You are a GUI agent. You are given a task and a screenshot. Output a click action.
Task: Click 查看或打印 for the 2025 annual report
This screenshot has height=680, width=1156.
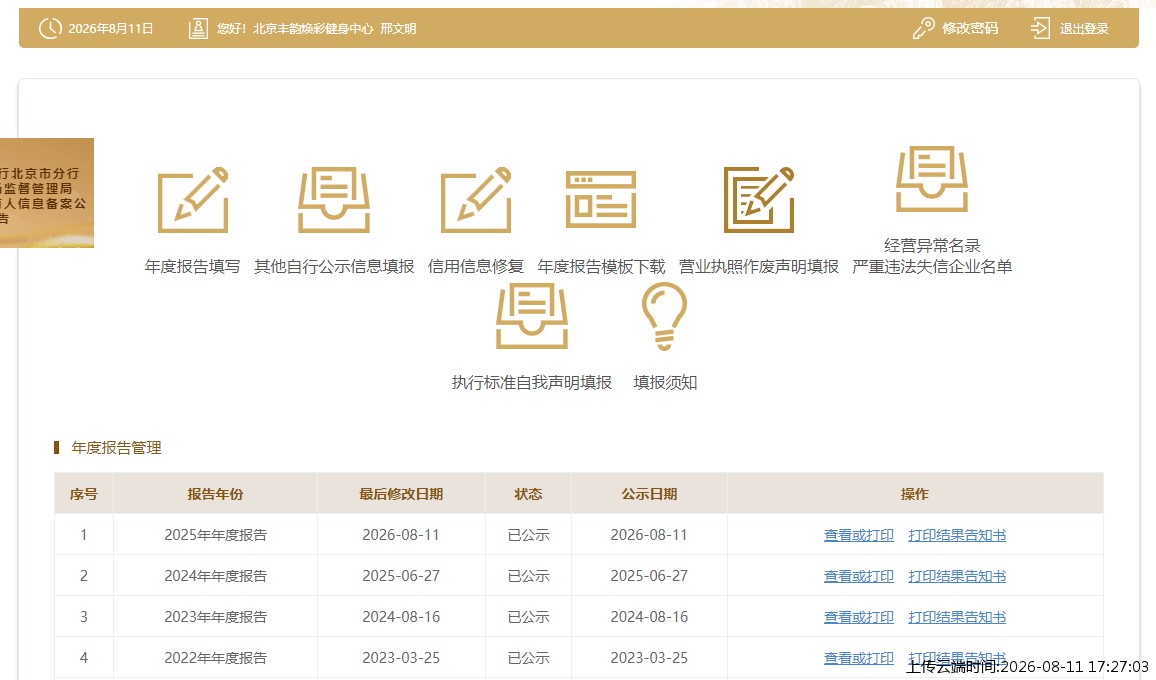click(858, 535)
